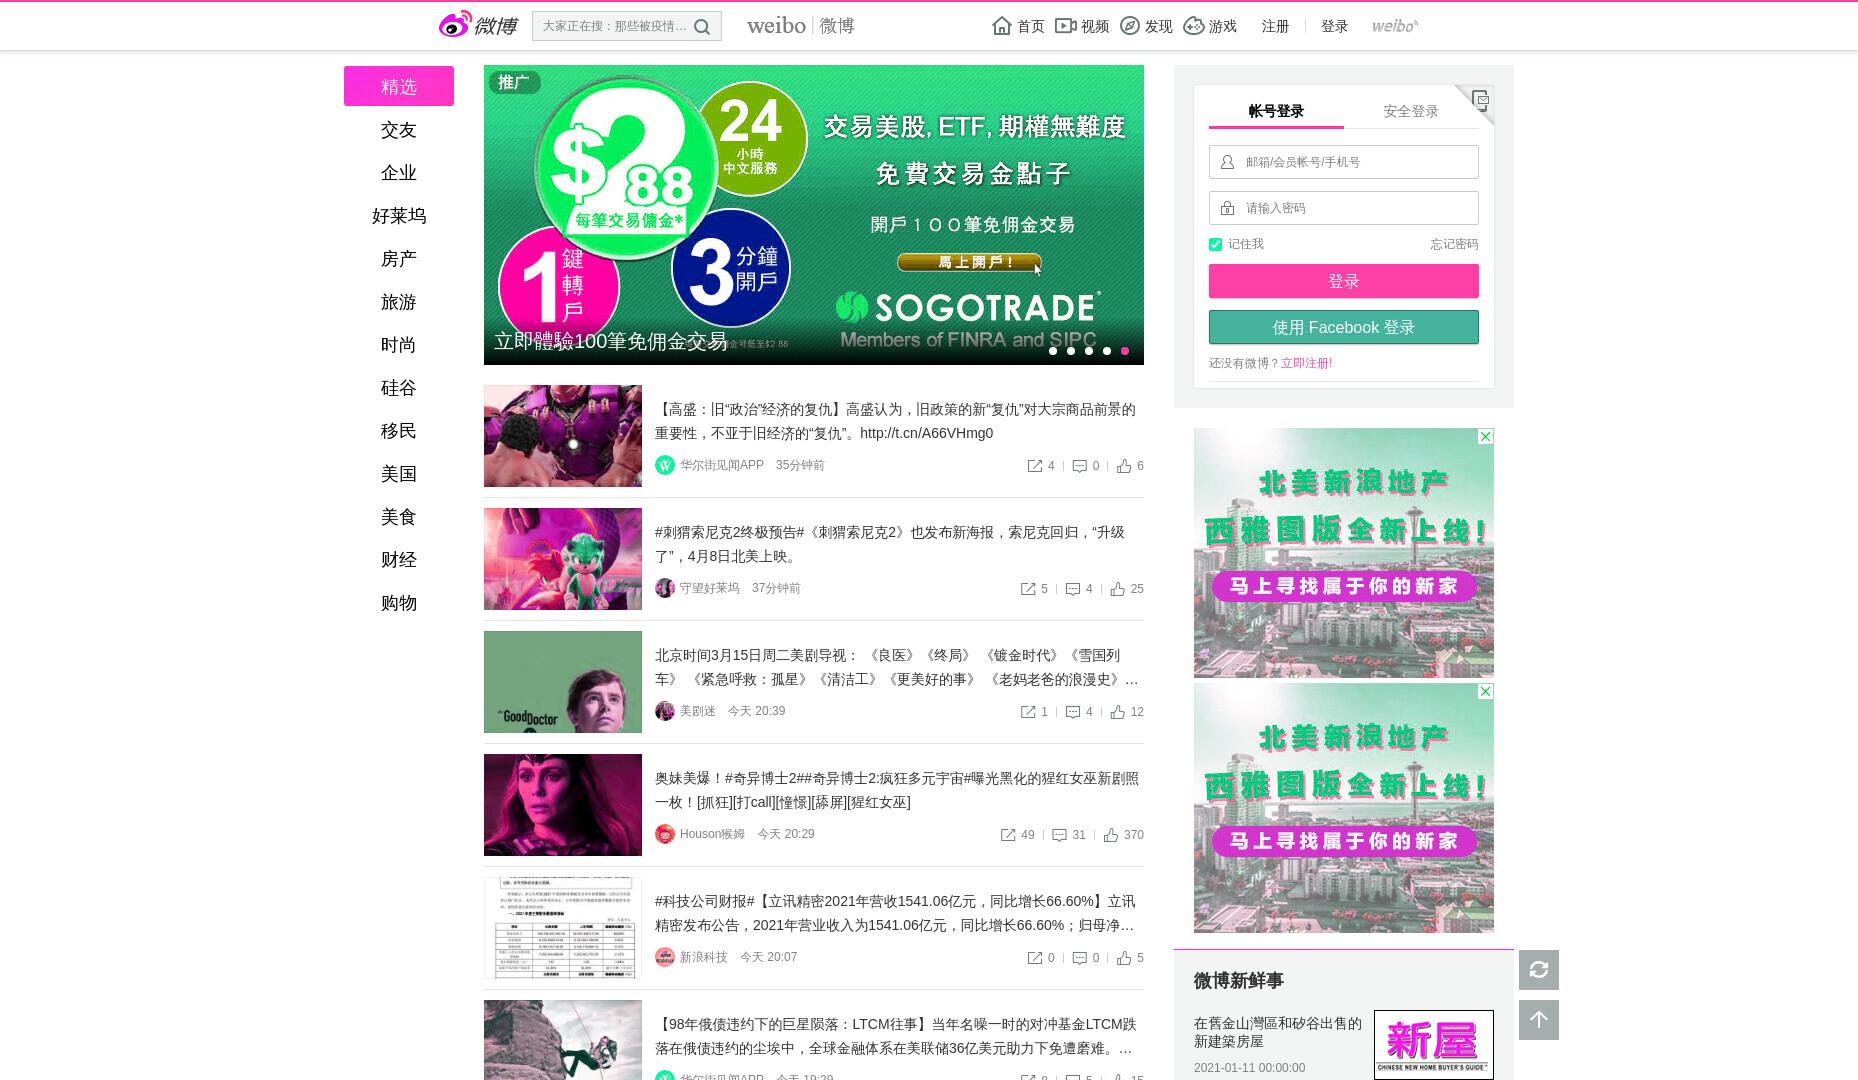
Task: Select 精选 category
Action: click(x=399, y=87)
